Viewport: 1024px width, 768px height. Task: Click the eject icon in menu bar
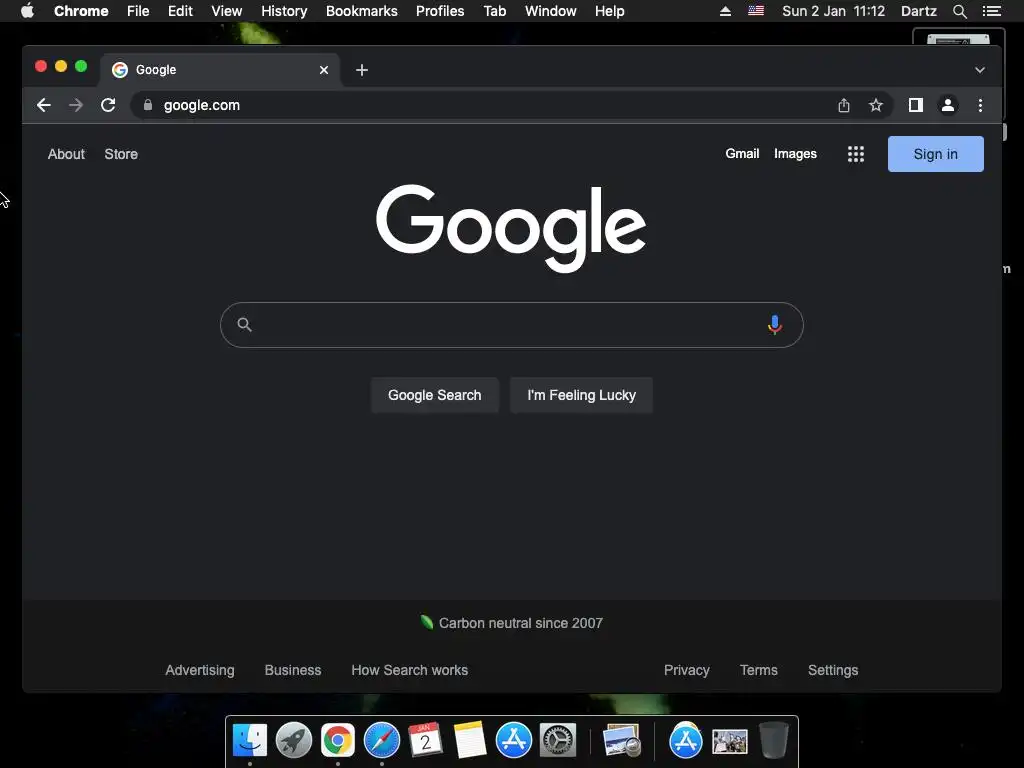point(725,11)
